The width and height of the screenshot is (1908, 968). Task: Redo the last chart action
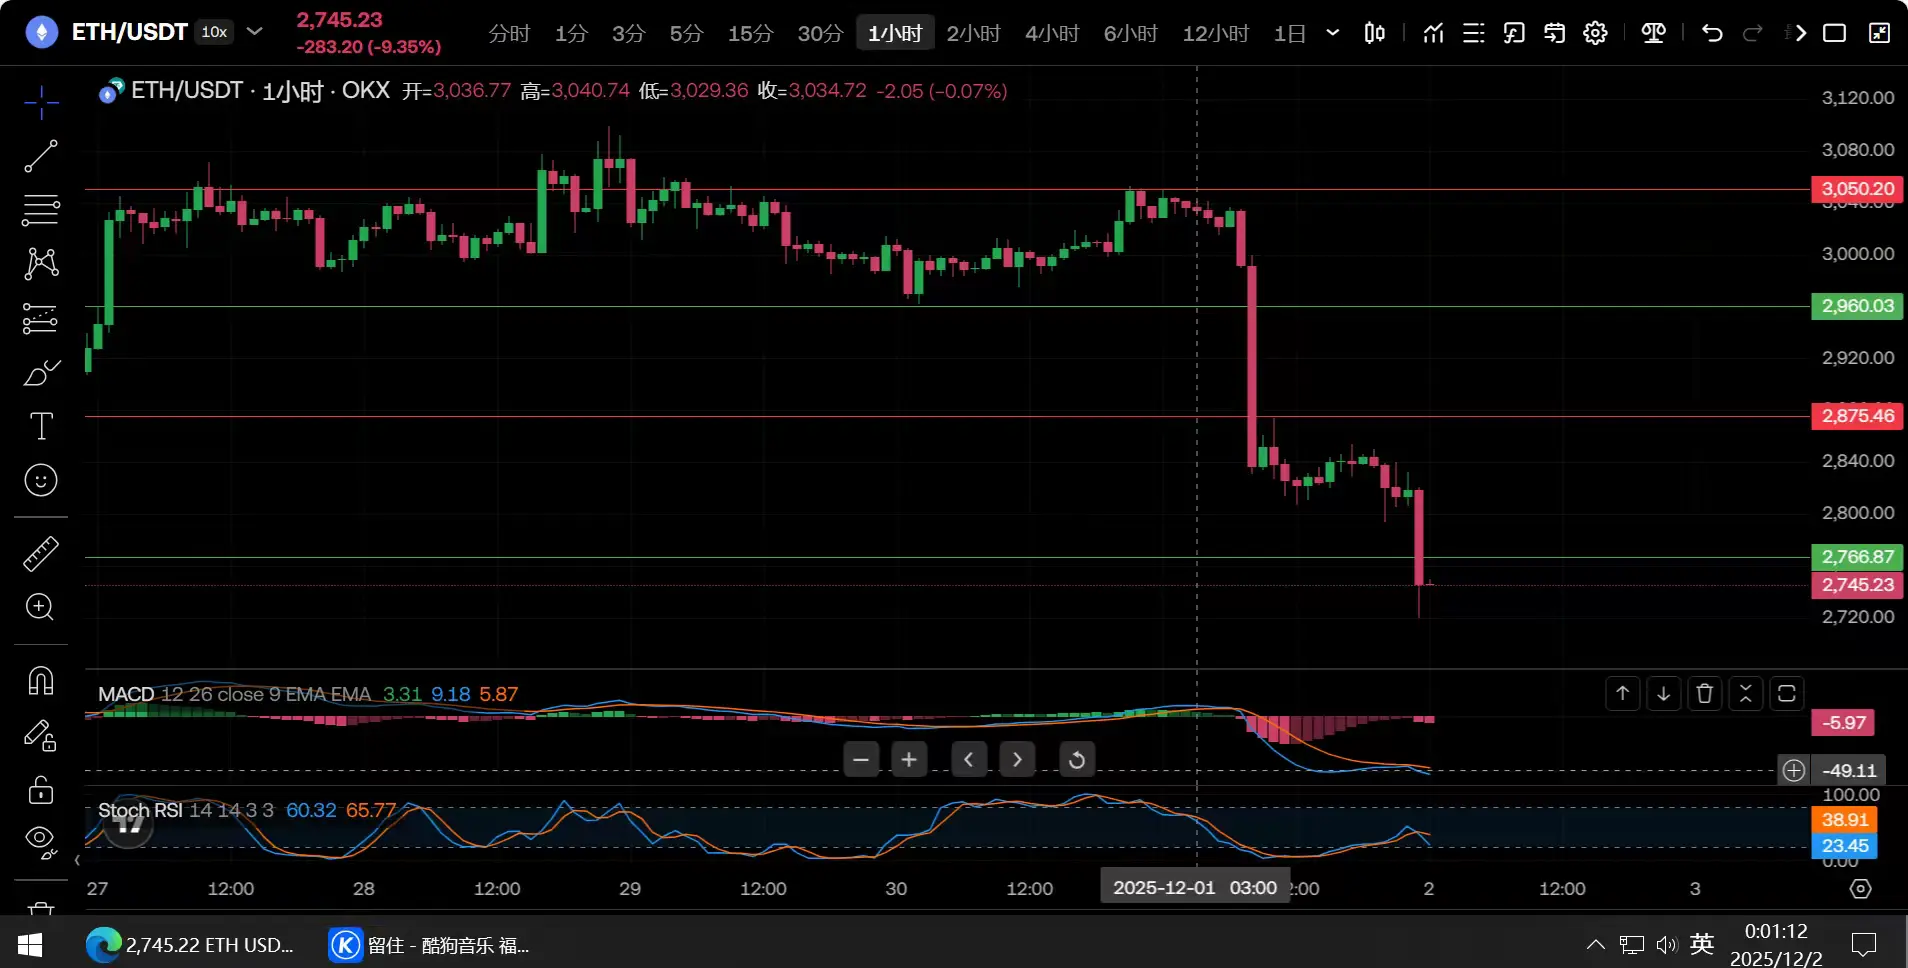coord(1753,33)
